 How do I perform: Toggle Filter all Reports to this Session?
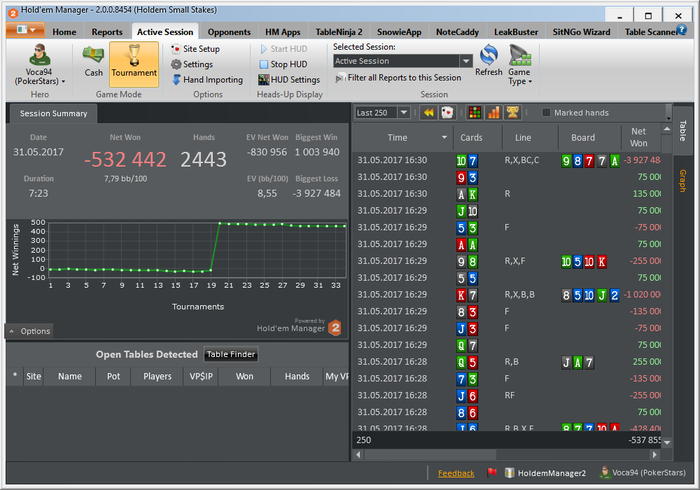(403, 78)
